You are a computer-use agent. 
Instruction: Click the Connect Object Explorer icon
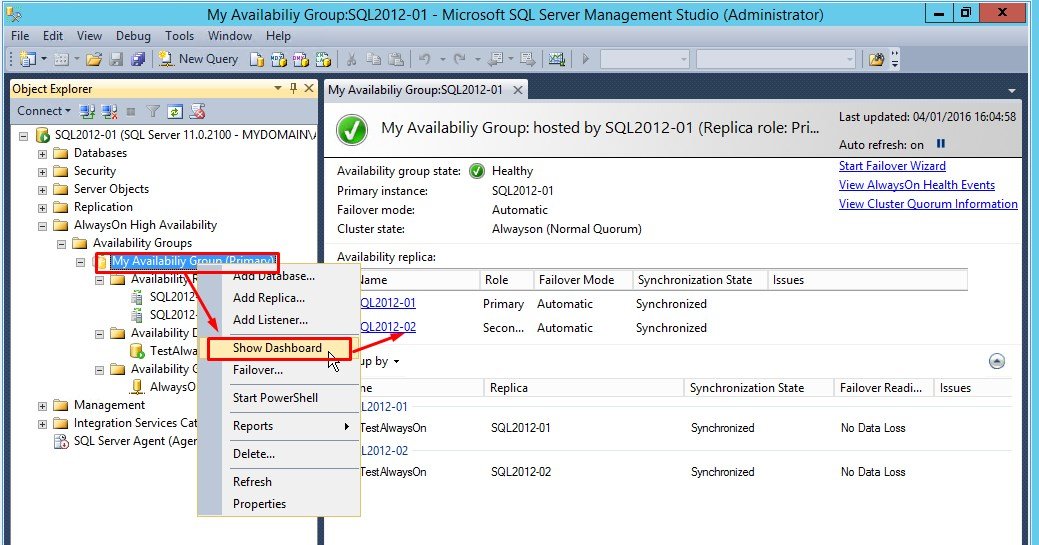coord(87,111)
